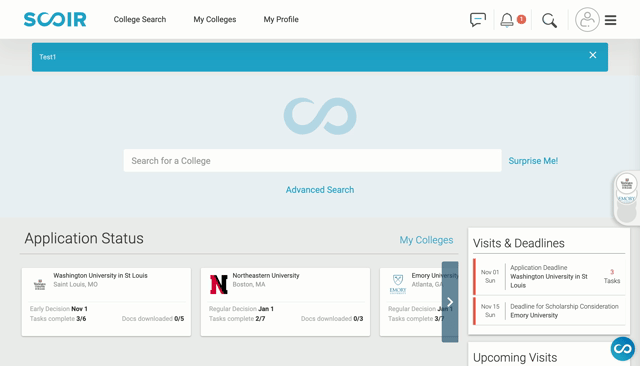The image size is (640, 366).
Task: Open the My Colleges menu item
Action: pos(215,20)
